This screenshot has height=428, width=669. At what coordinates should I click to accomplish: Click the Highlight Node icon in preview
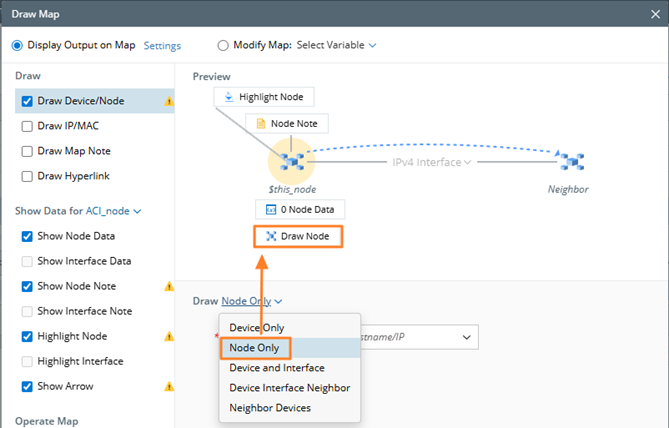(x=229, y=97)
